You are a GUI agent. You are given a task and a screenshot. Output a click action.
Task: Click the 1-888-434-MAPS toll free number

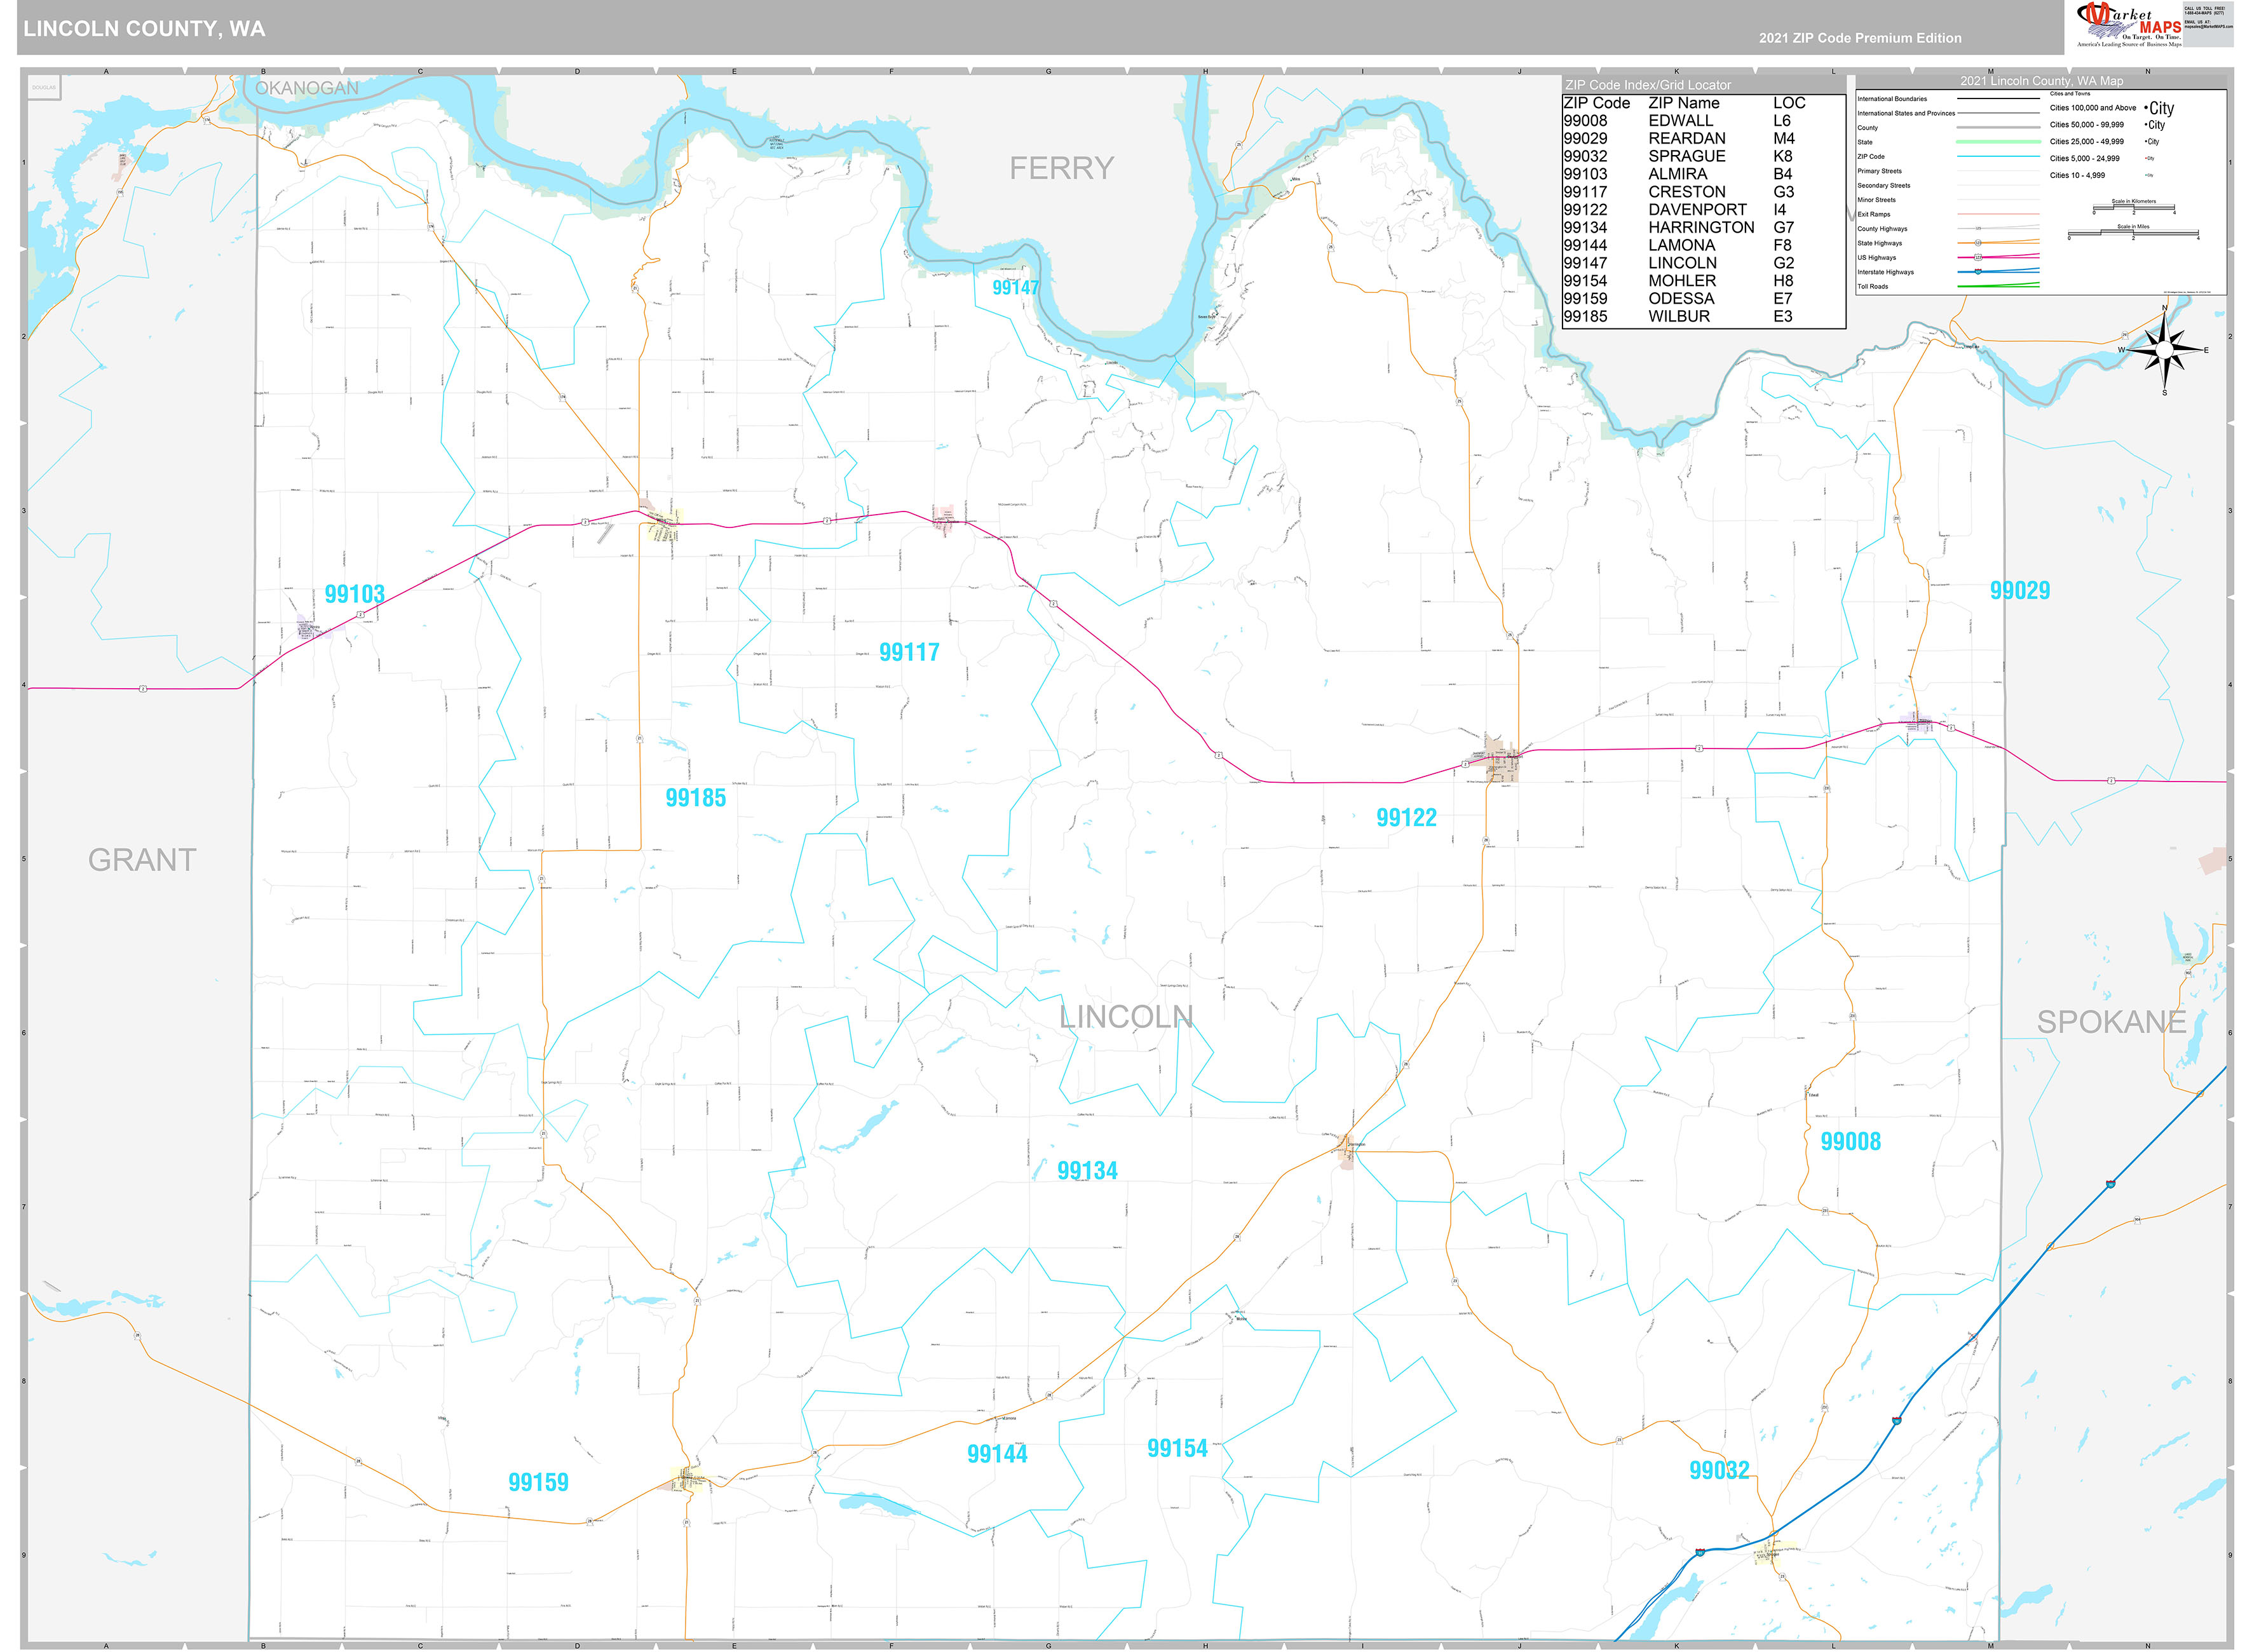[2205, 13]
